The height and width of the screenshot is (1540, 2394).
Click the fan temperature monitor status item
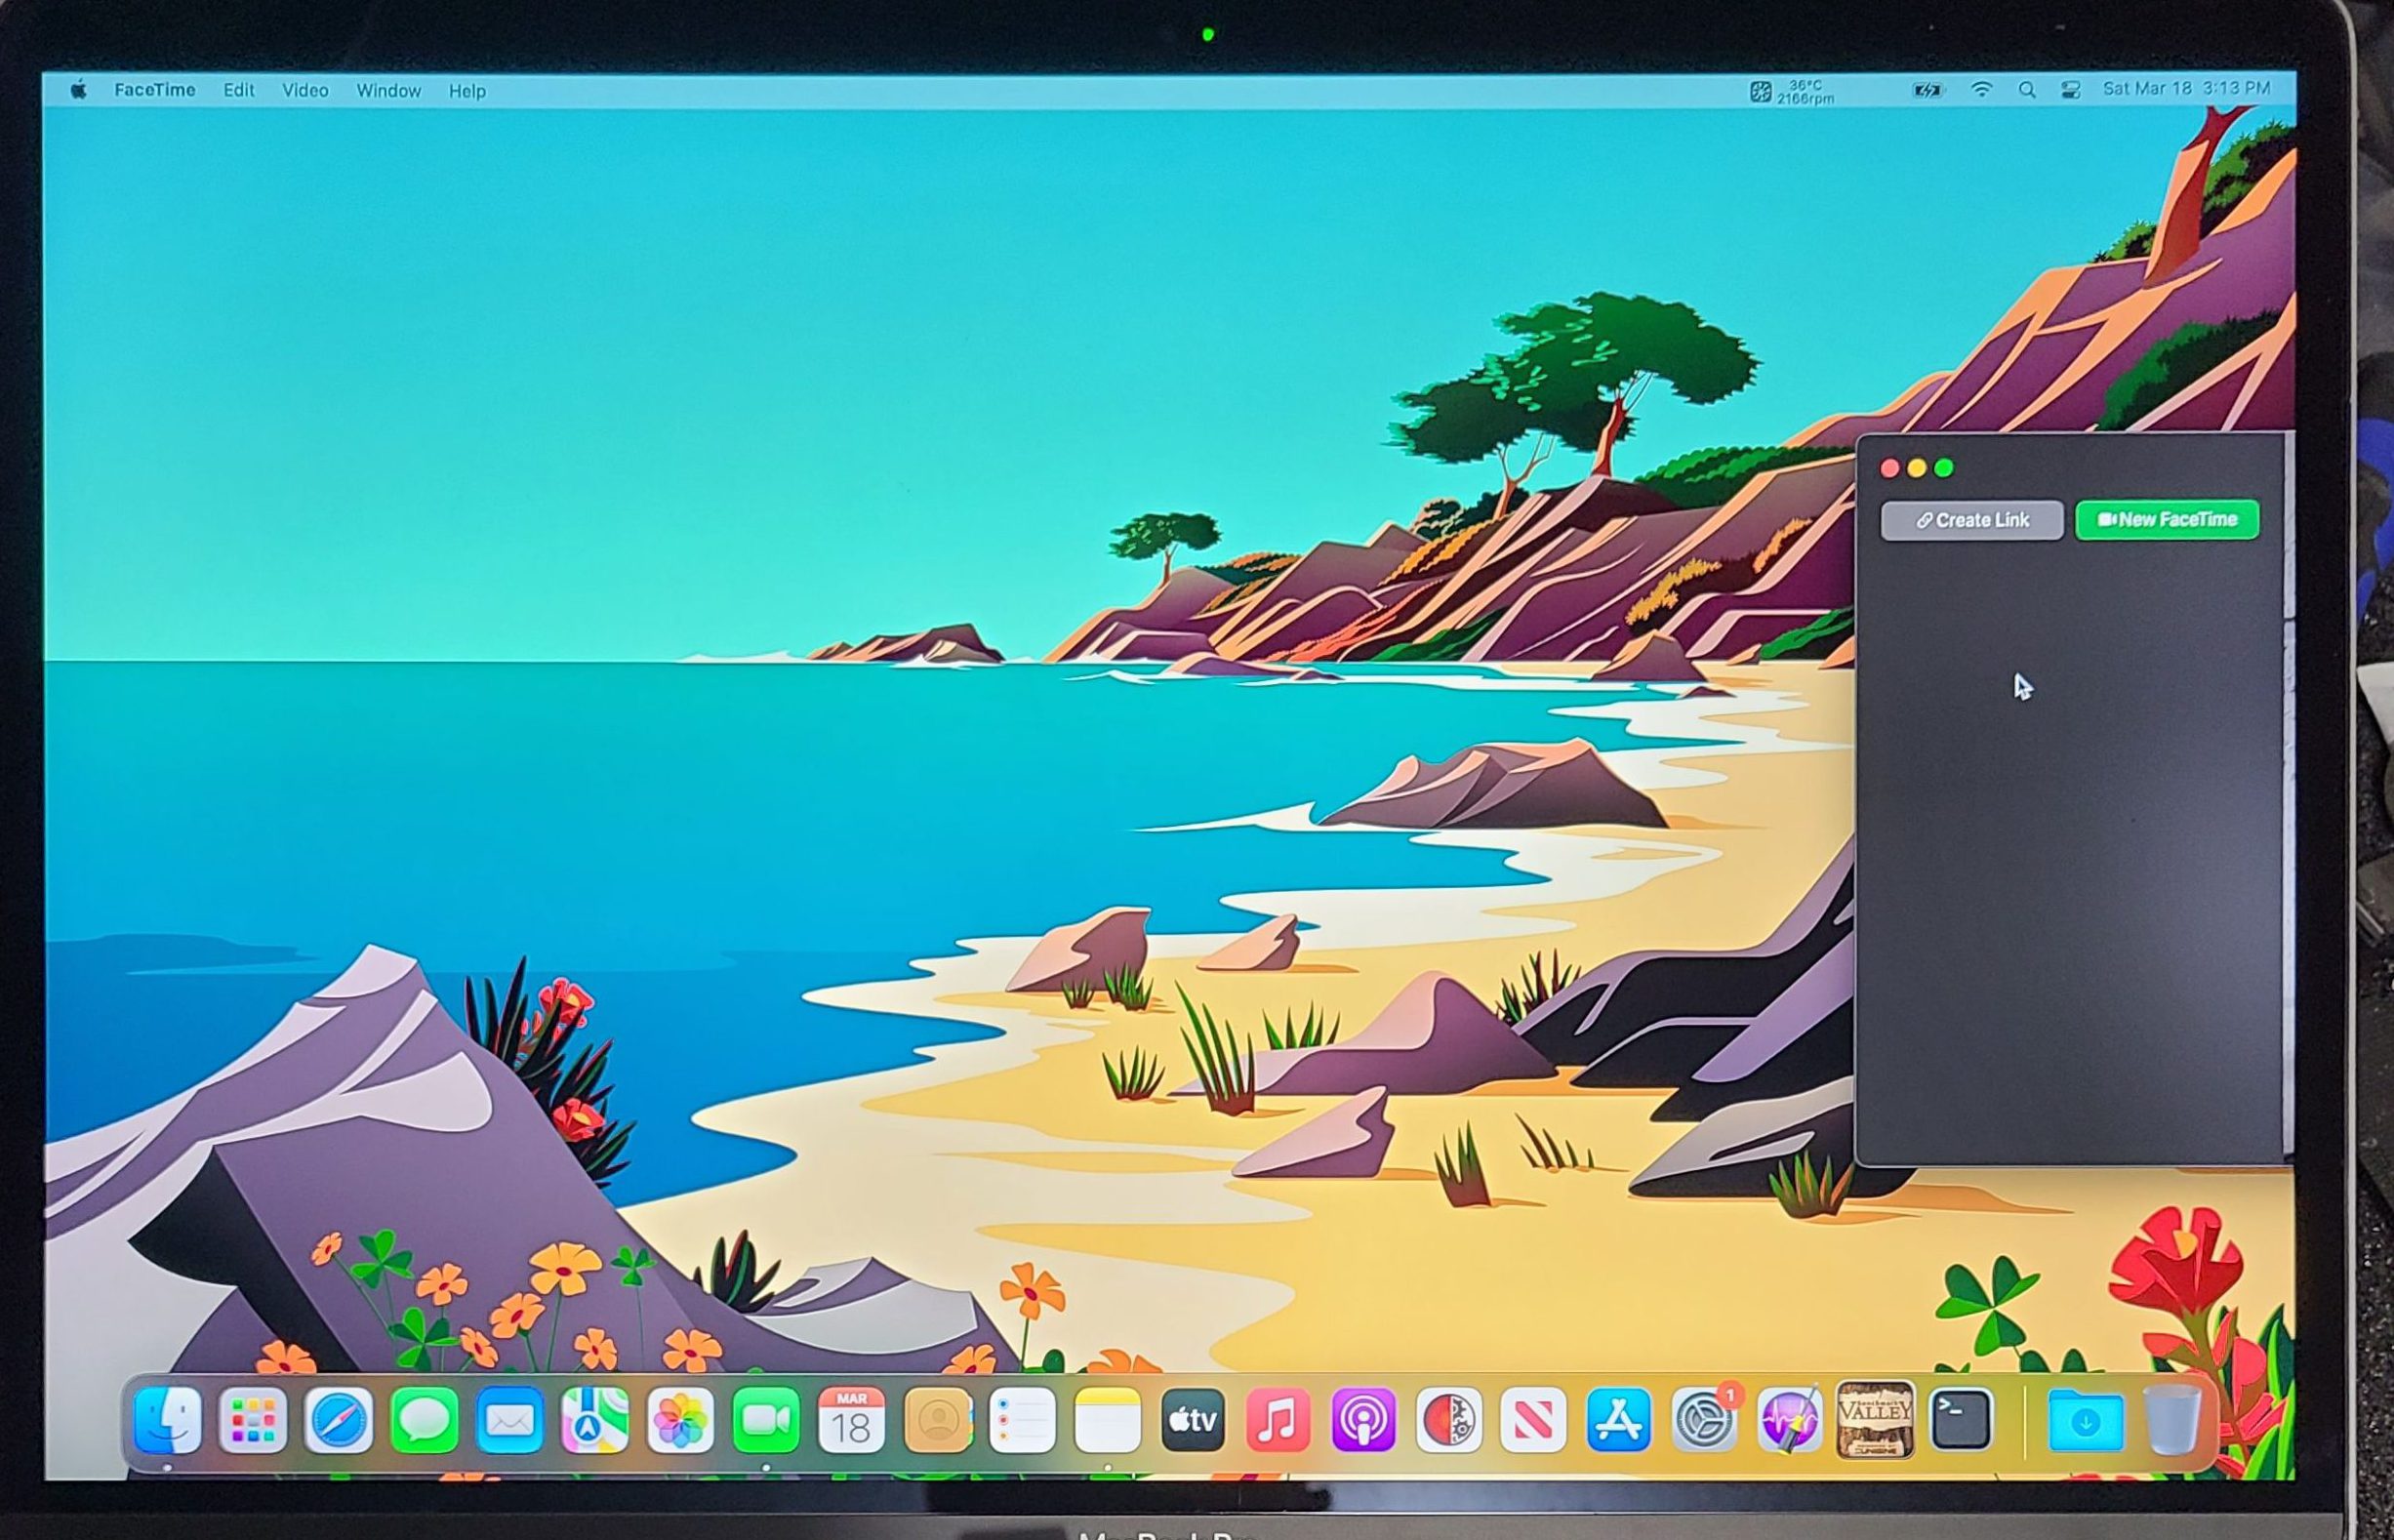1794,92
